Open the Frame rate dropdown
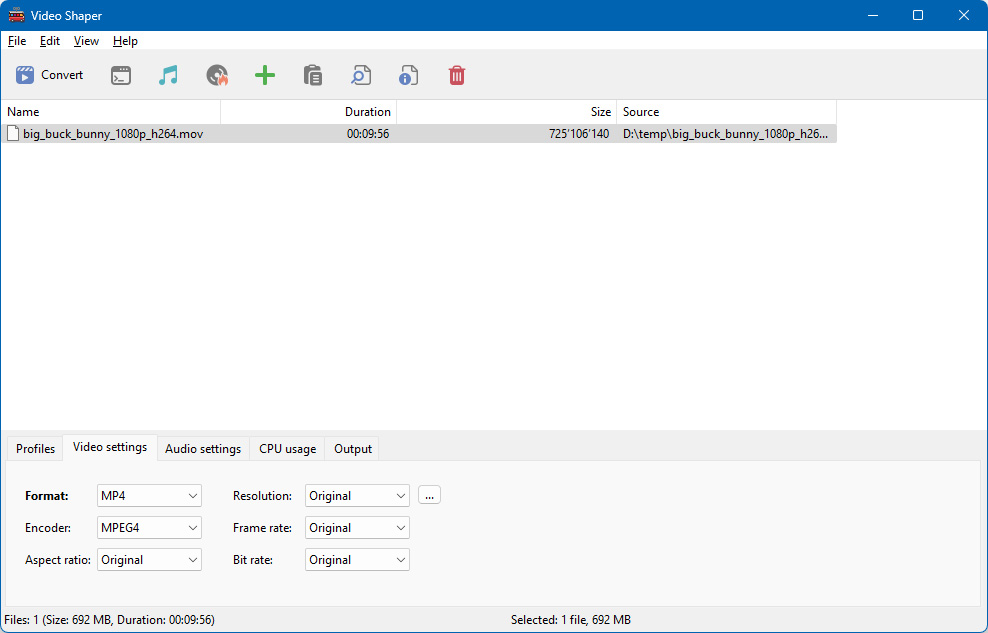 point(357,528)
